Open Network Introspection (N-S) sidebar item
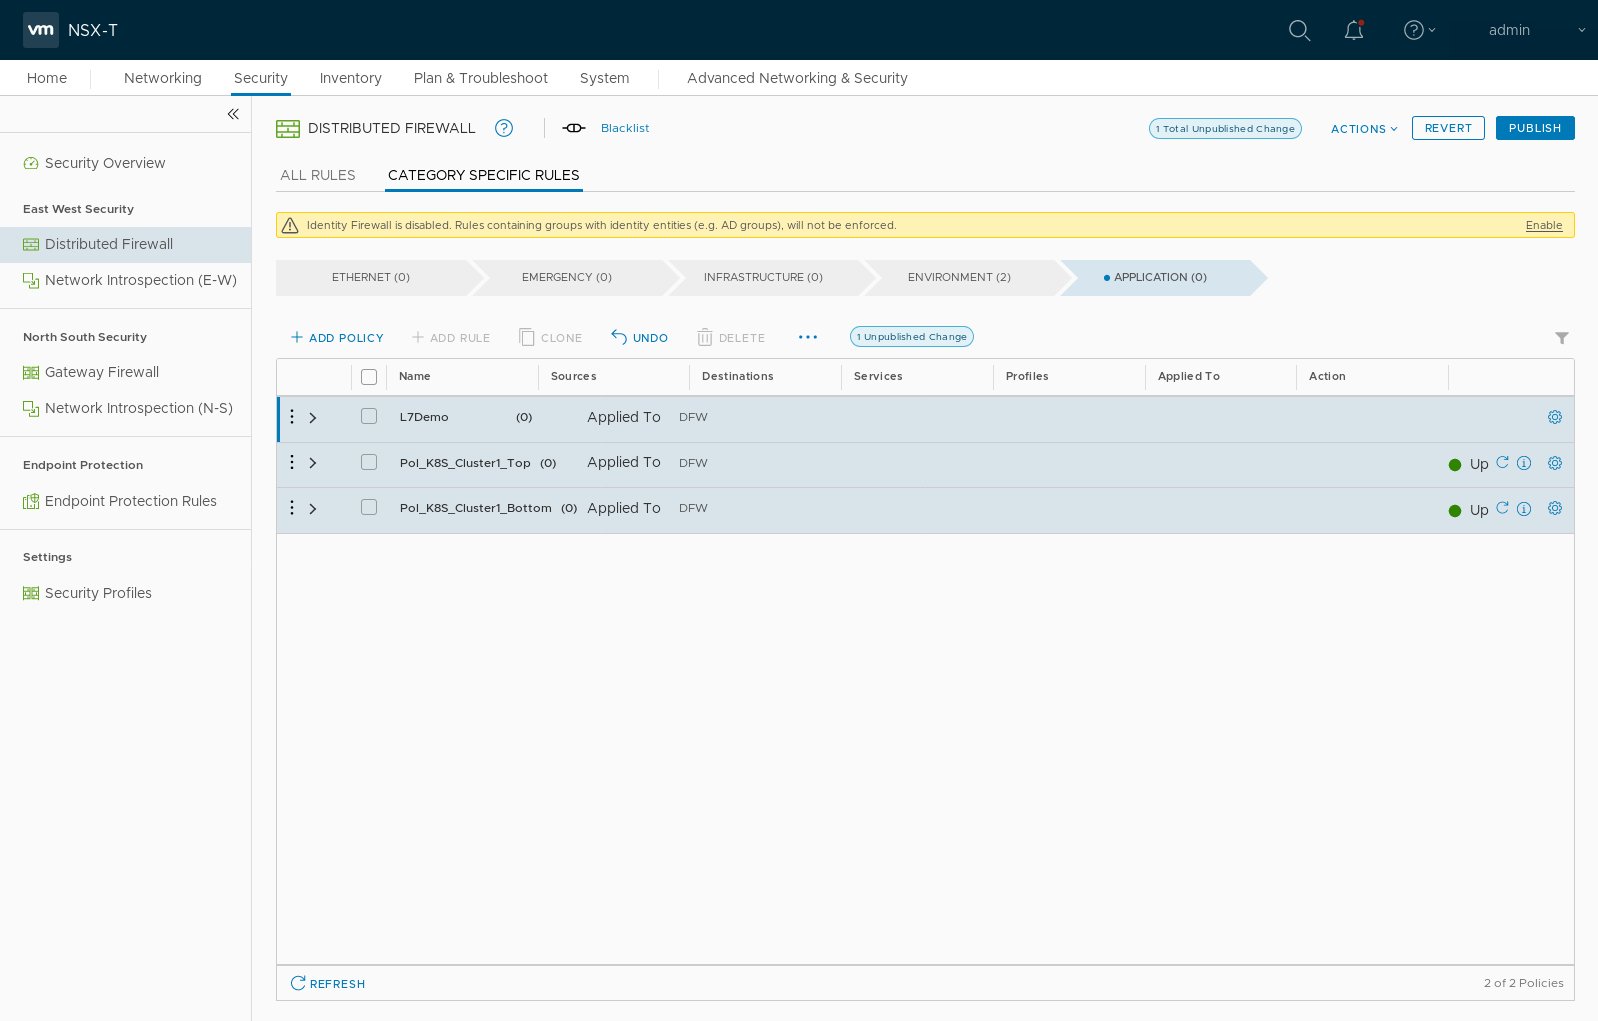This screenshot has height=1021, width=1598. click(128, 408)
